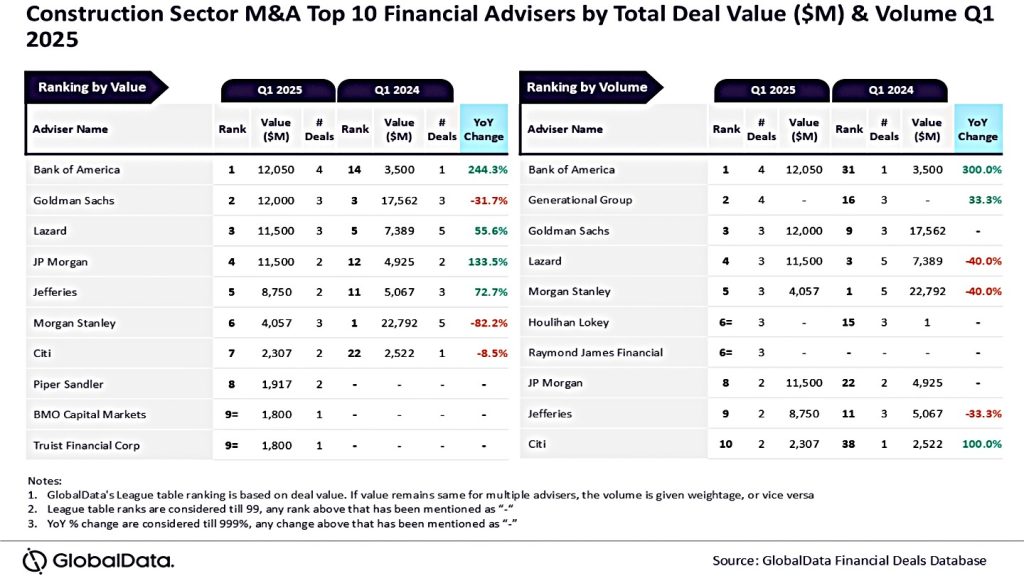
Task: Click the Q1 2025 header in value table
Action: (279, 90)
